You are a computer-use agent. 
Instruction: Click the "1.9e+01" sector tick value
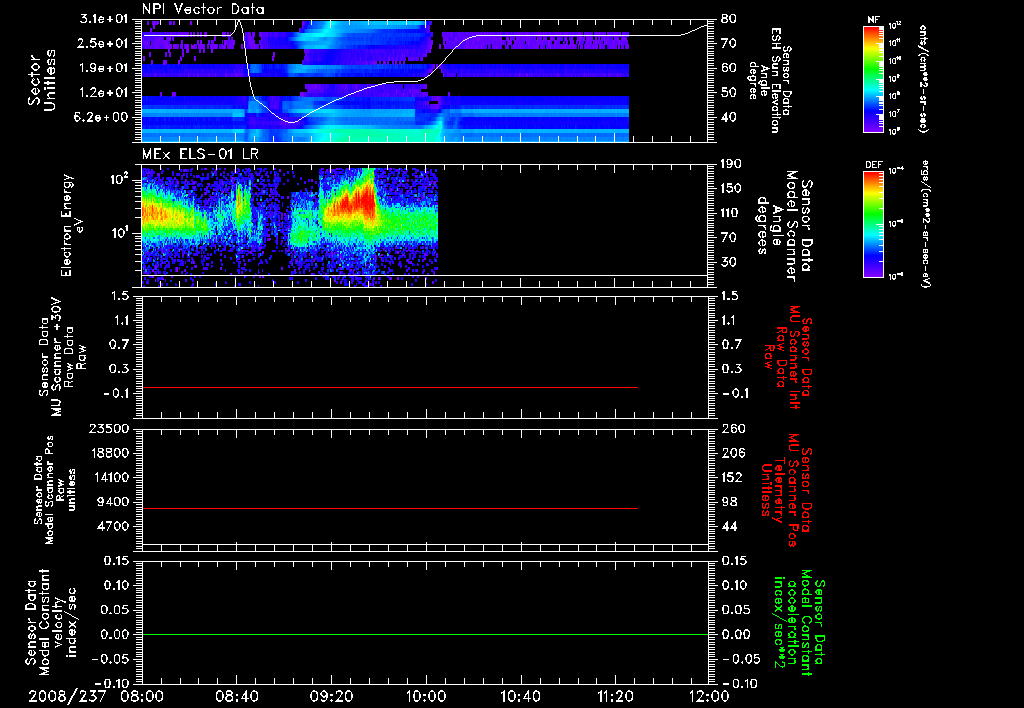point(103,68)
